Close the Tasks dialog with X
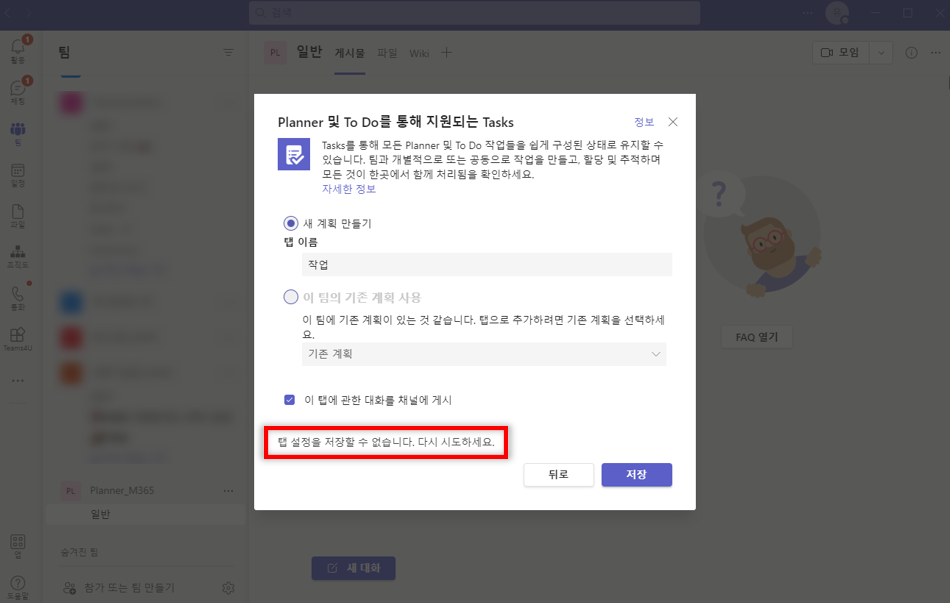The height and width of the screenshot is (603, 950). (x=673, y=122)
